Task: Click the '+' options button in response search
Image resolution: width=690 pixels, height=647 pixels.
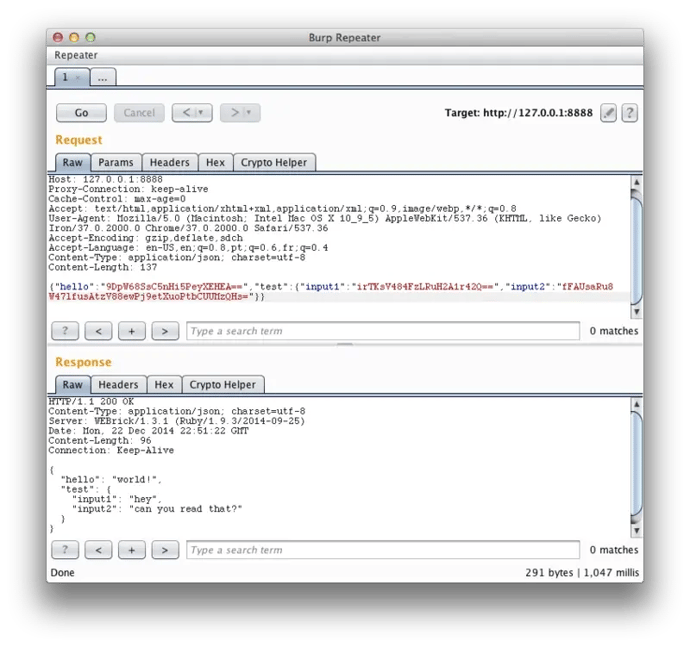Action: 132,550
